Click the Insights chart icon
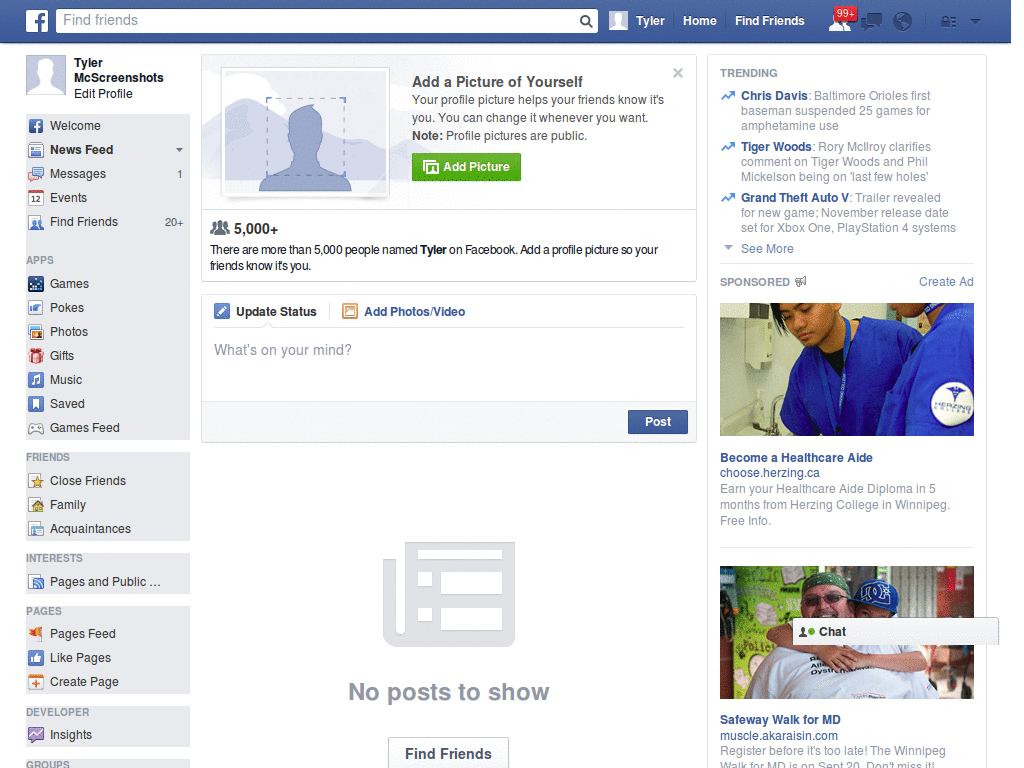The width and height of the screenshot is (1024, 768). click(36, 735)
